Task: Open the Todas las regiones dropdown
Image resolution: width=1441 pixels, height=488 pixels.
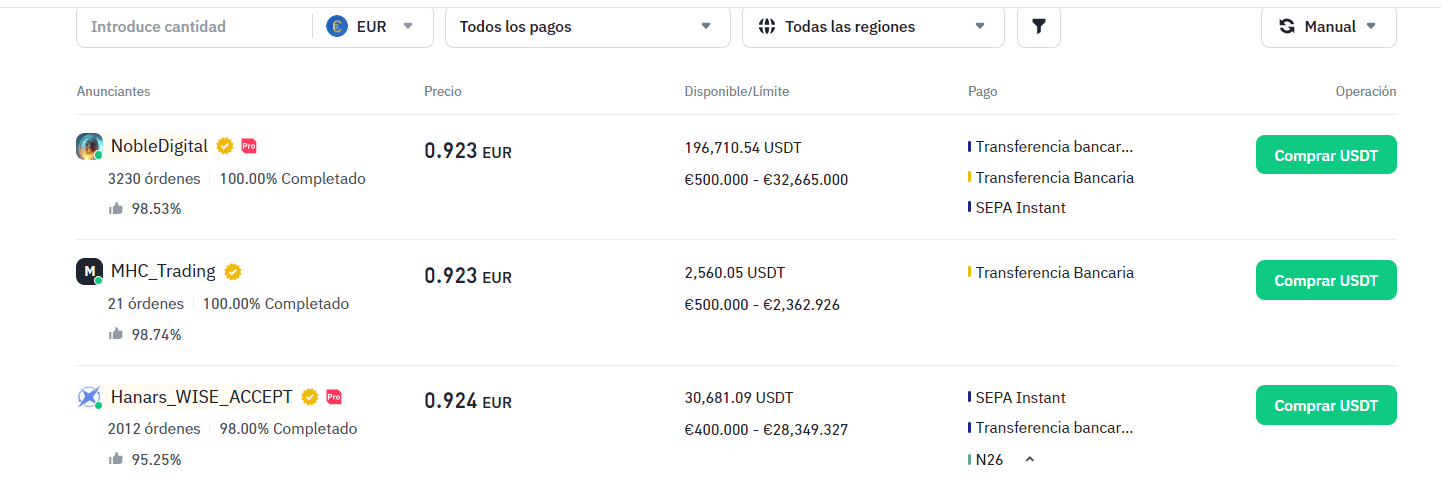Action: (x=873, y=27)
